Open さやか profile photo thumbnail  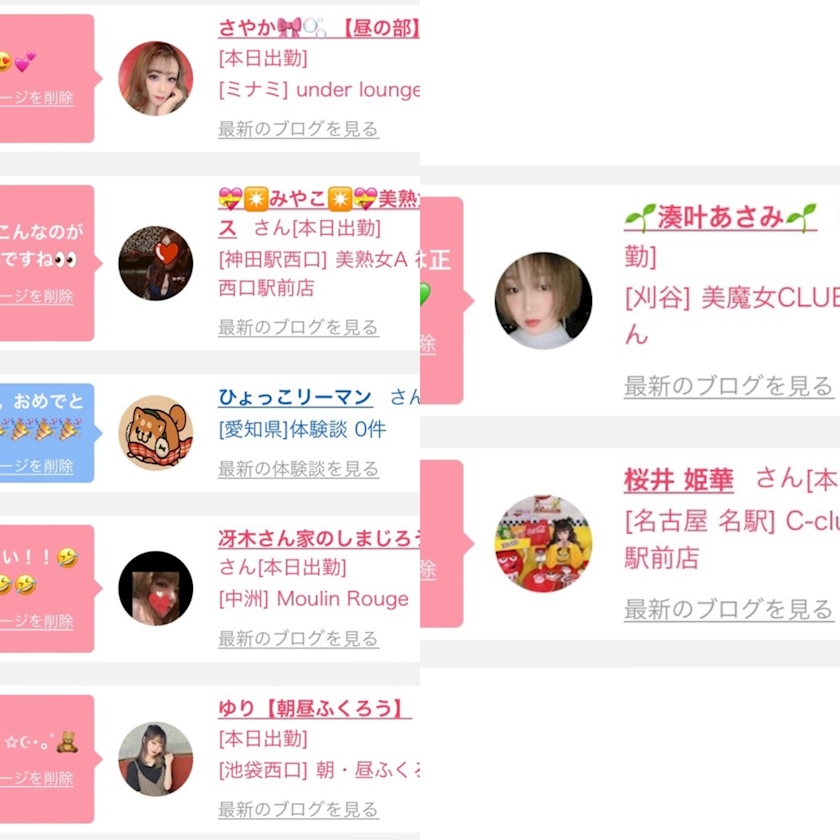coord(155,78)
